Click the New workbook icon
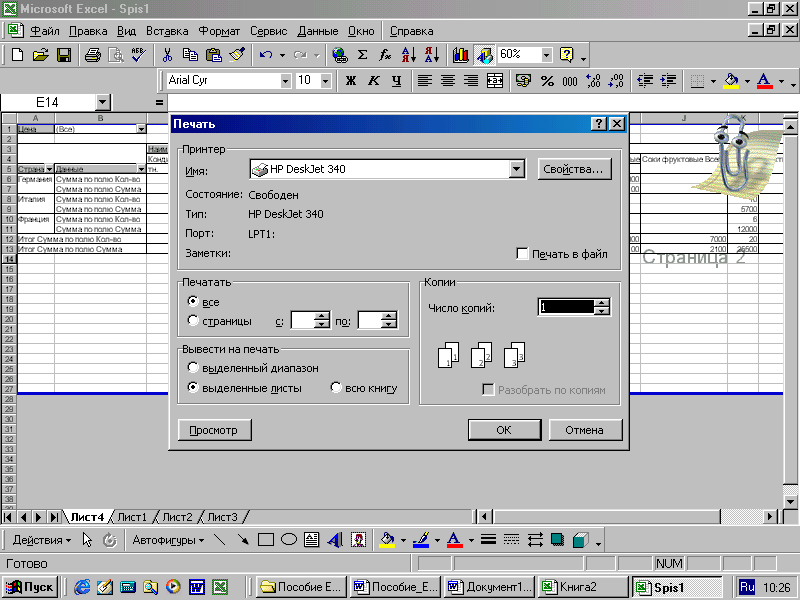Image resolution: width=800 pixels, height=600 pixels. (17, 55)
